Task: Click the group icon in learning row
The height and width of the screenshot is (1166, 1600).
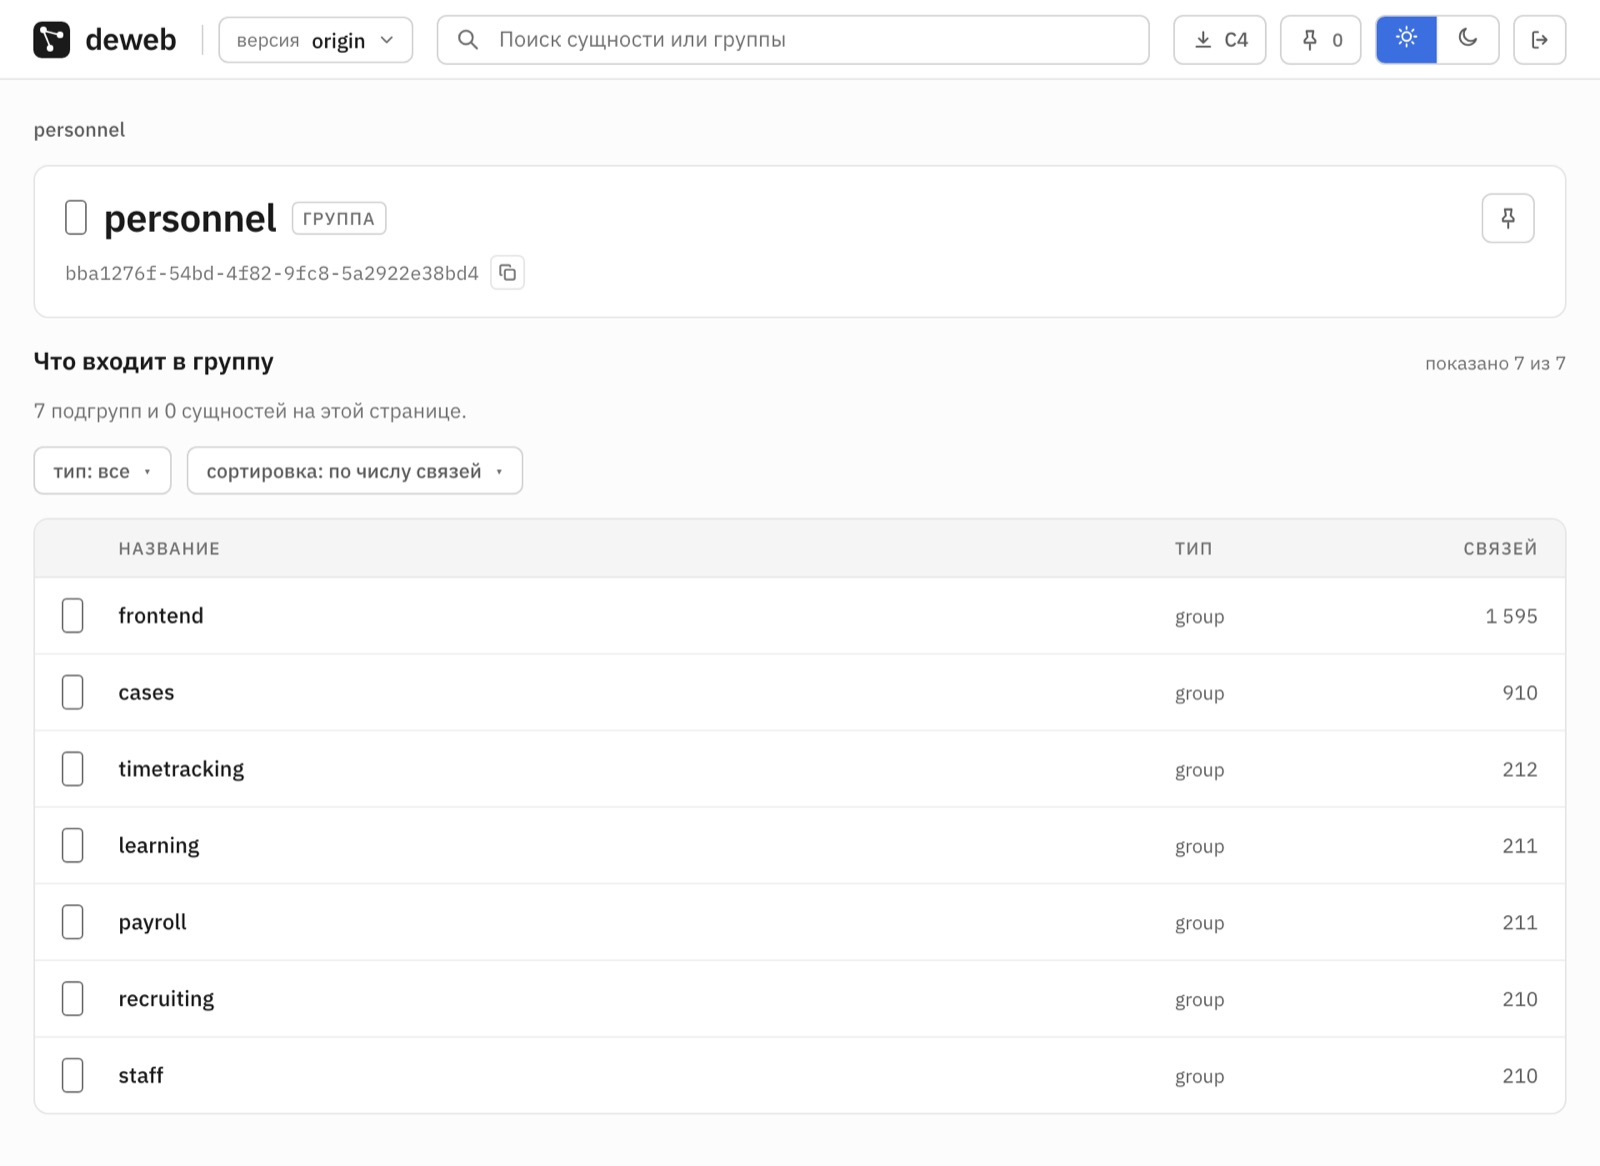Action: (73, 846)
